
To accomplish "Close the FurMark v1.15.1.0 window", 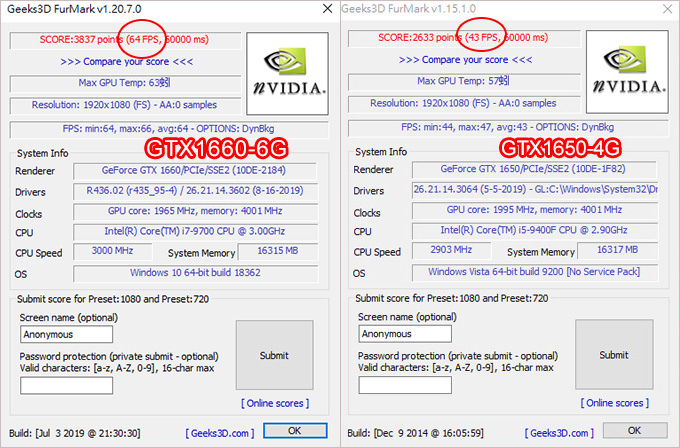I will pos(668,9).
